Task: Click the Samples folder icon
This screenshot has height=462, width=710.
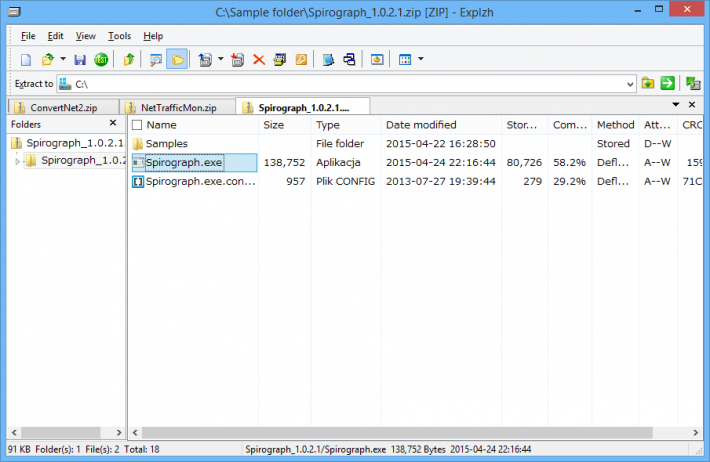Action: pos(138,144)
